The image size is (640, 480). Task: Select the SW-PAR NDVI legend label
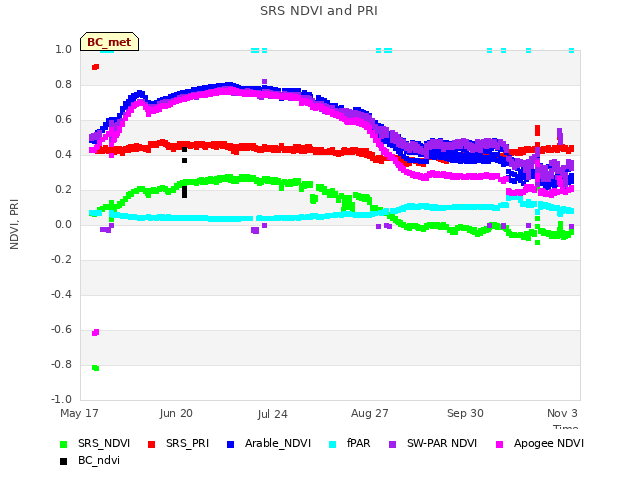tap(442, 443)
